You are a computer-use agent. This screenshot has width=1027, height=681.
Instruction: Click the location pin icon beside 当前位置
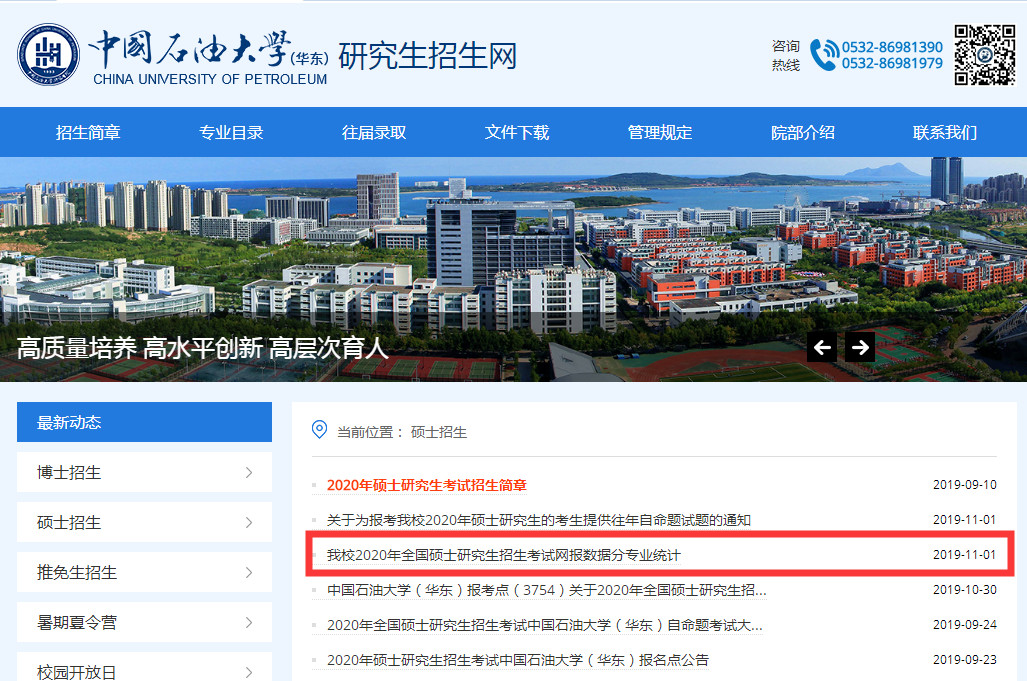(317, 432)
